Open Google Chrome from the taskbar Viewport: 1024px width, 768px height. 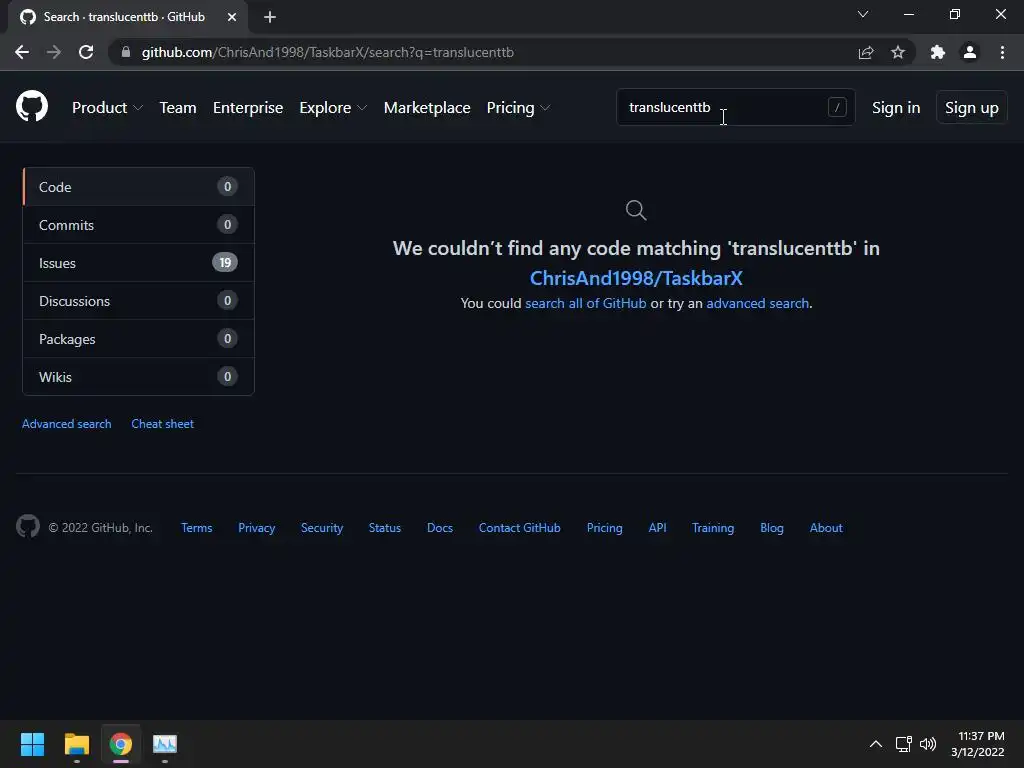click(x=120, y=744)
